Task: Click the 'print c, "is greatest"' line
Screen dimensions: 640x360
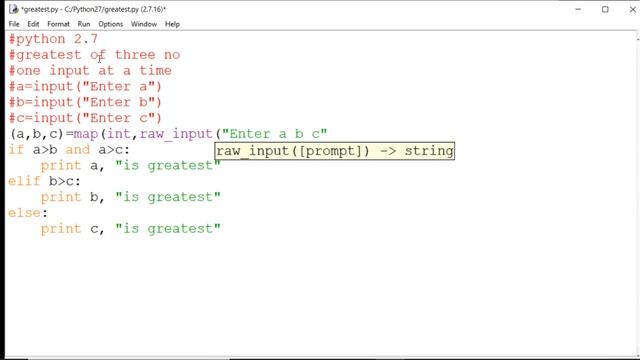Action: [131, 229]
